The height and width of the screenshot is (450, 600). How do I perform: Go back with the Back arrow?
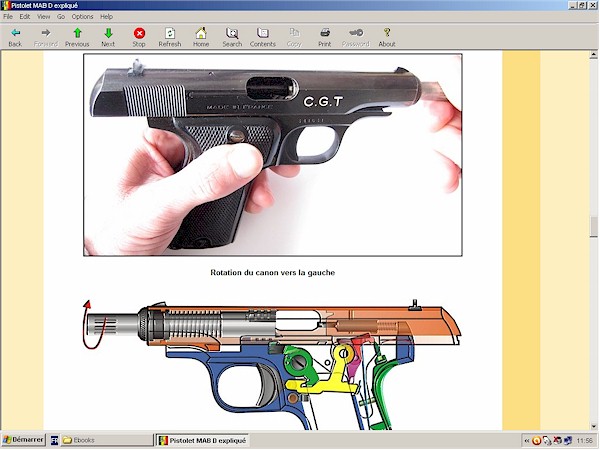15,37
